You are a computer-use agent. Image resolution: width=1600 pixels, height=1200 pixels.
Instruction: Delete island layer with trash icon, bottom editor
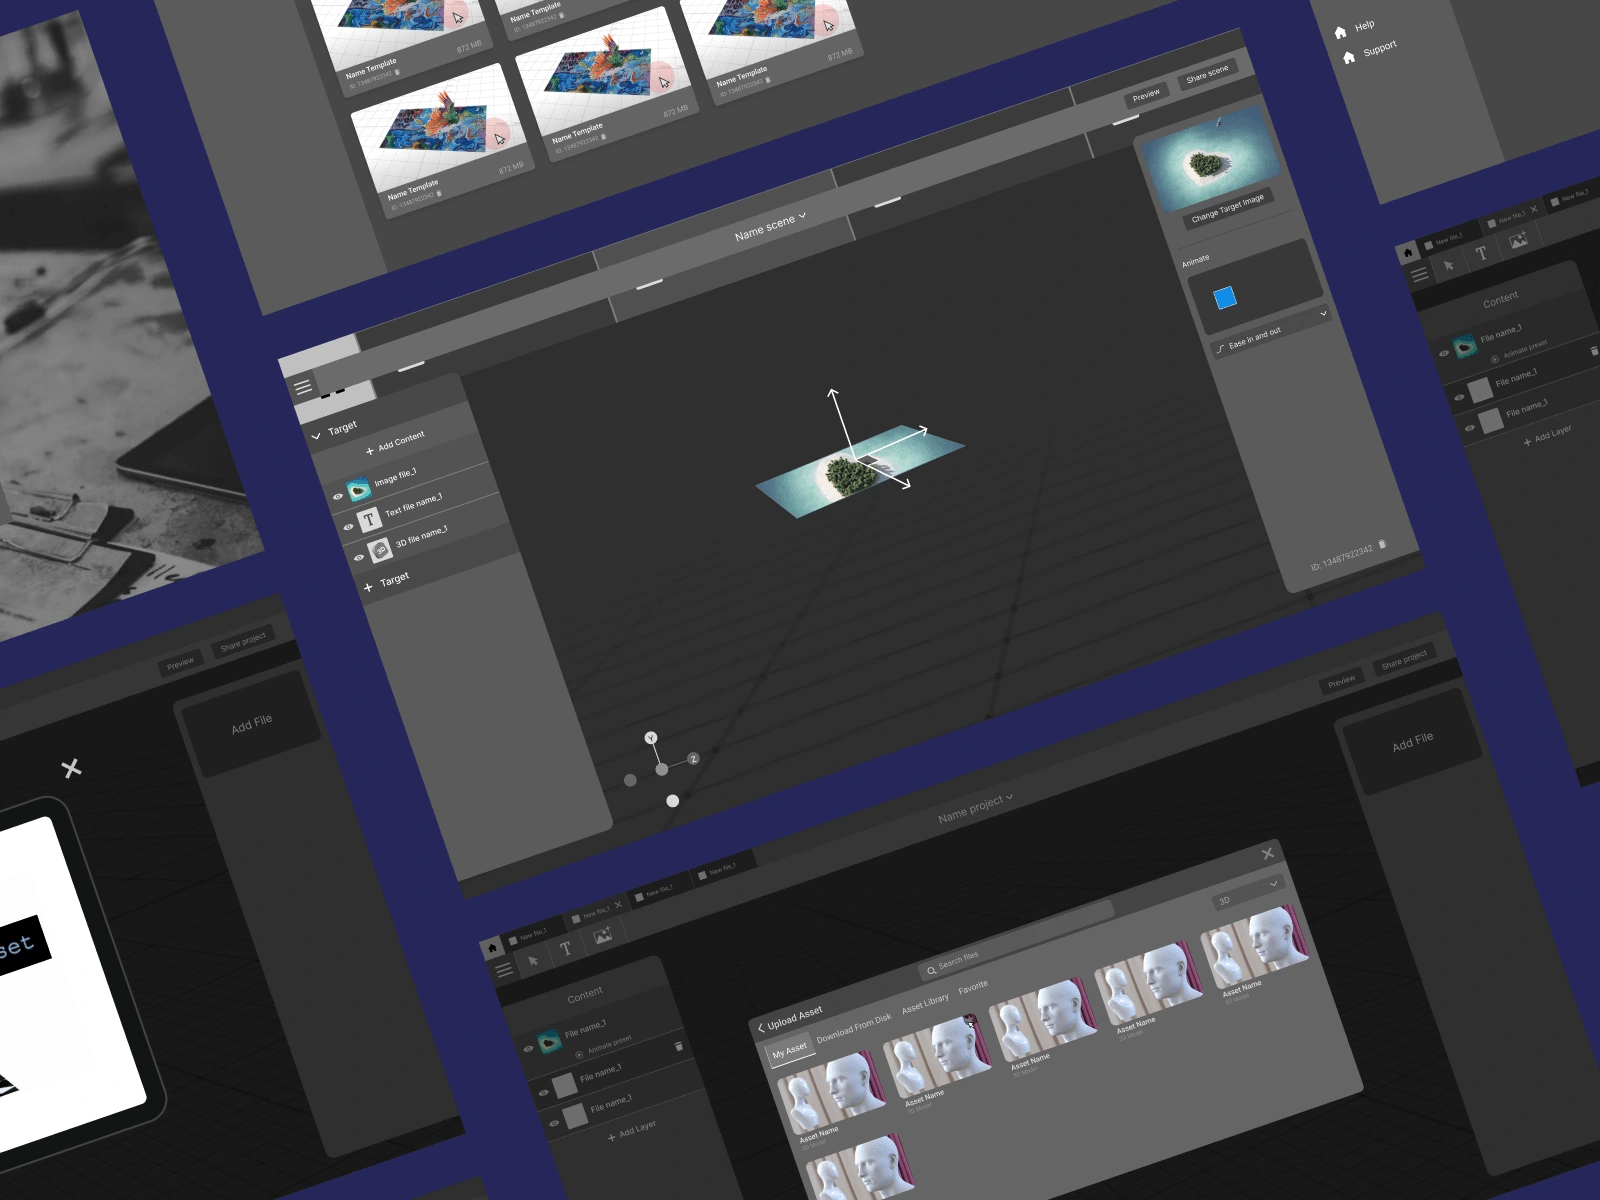[x=678, y=1046]
